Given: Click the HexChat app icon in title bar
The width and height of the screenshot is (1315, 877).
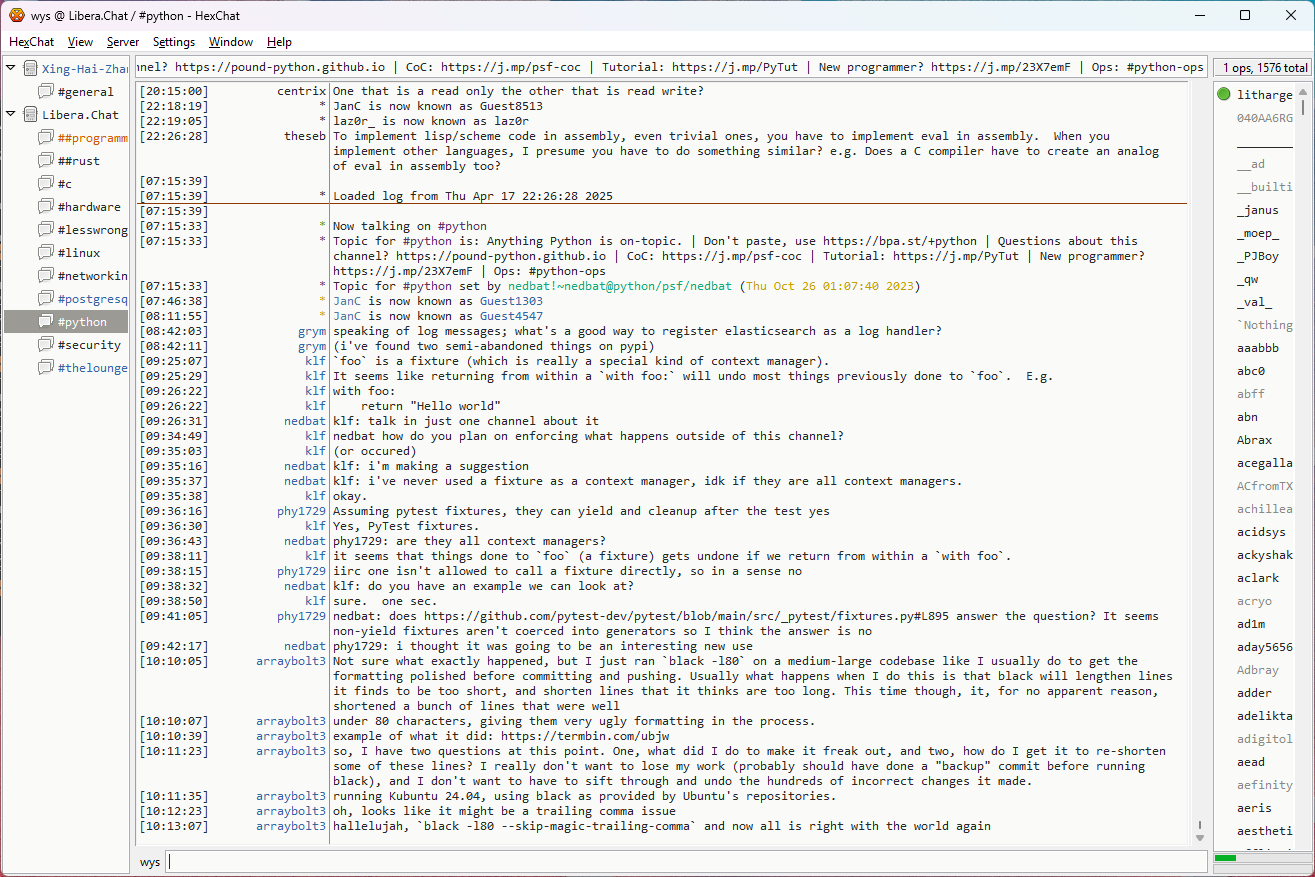Looking at the screenshot, I should point(17,16).
